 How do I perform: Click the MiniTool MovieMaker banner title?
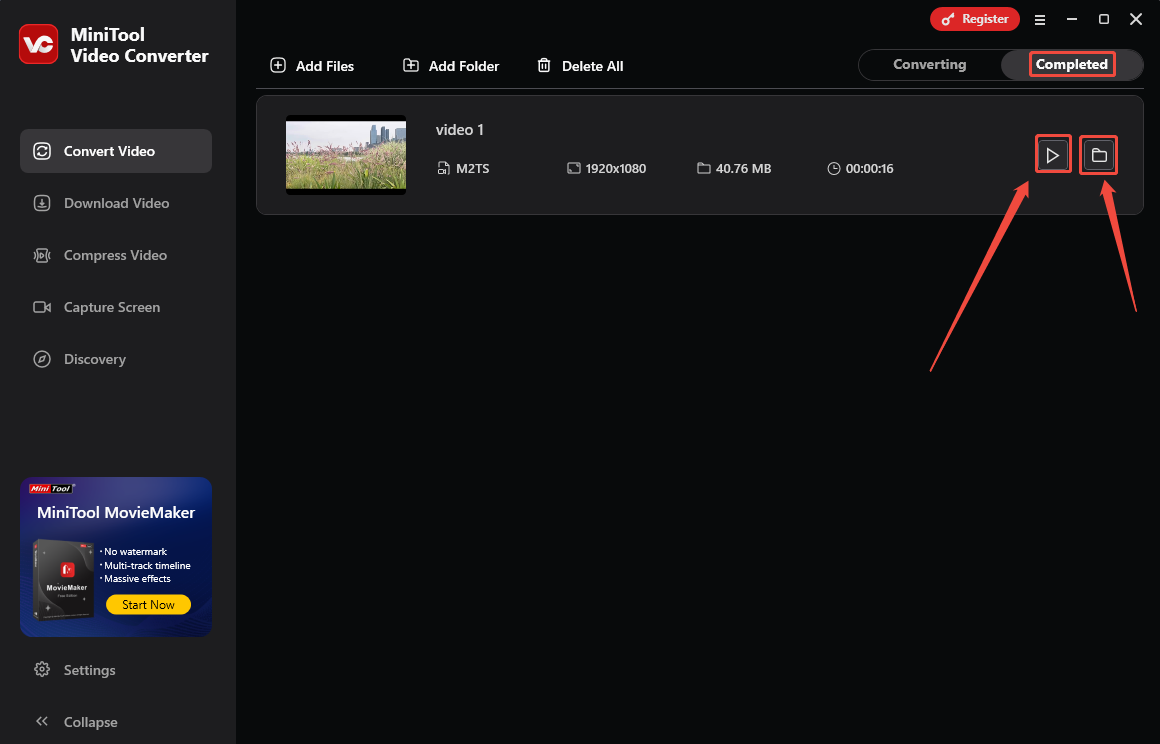click(116, 513)
